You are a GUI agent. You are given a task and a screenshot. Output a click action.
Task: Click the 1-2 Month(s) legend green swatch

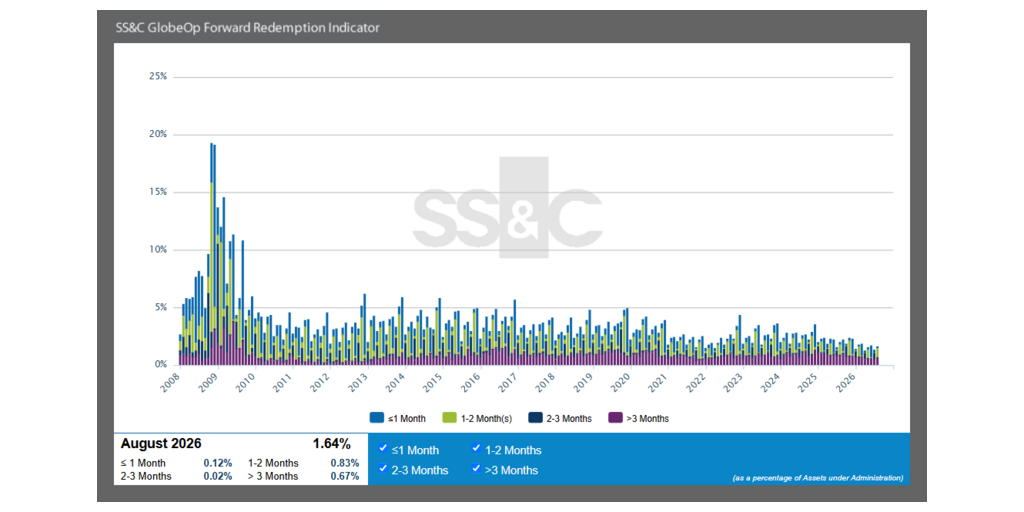point(450,418)
